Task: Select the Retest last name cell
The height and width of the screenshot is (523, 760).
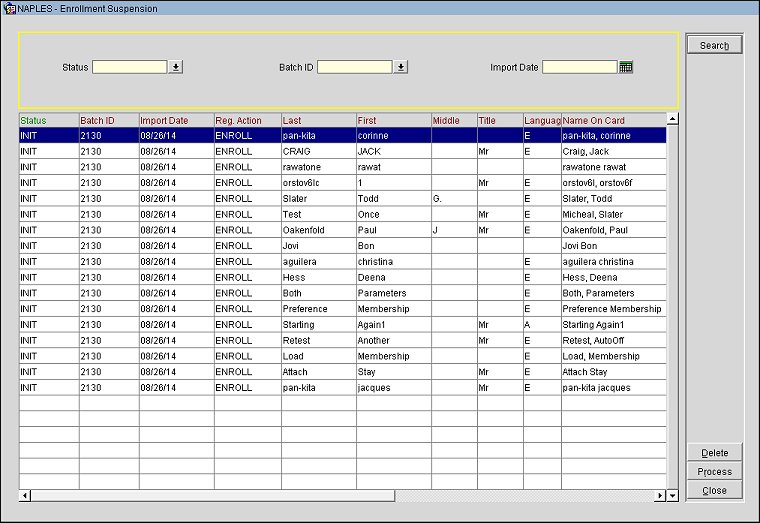Action: (319, 340)
